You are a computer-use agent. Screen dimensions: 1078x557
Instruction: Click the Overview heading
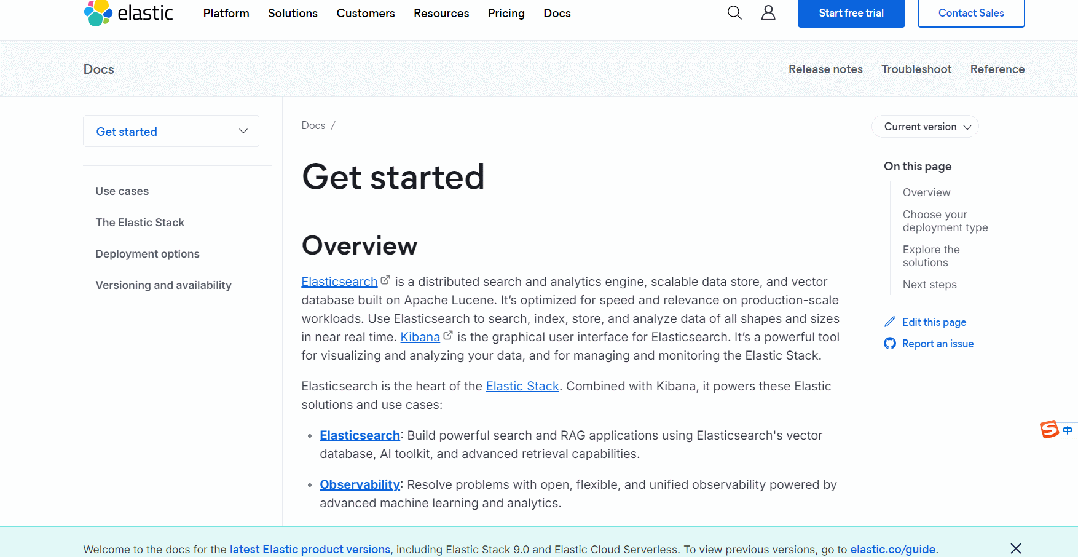click(360, 245)
